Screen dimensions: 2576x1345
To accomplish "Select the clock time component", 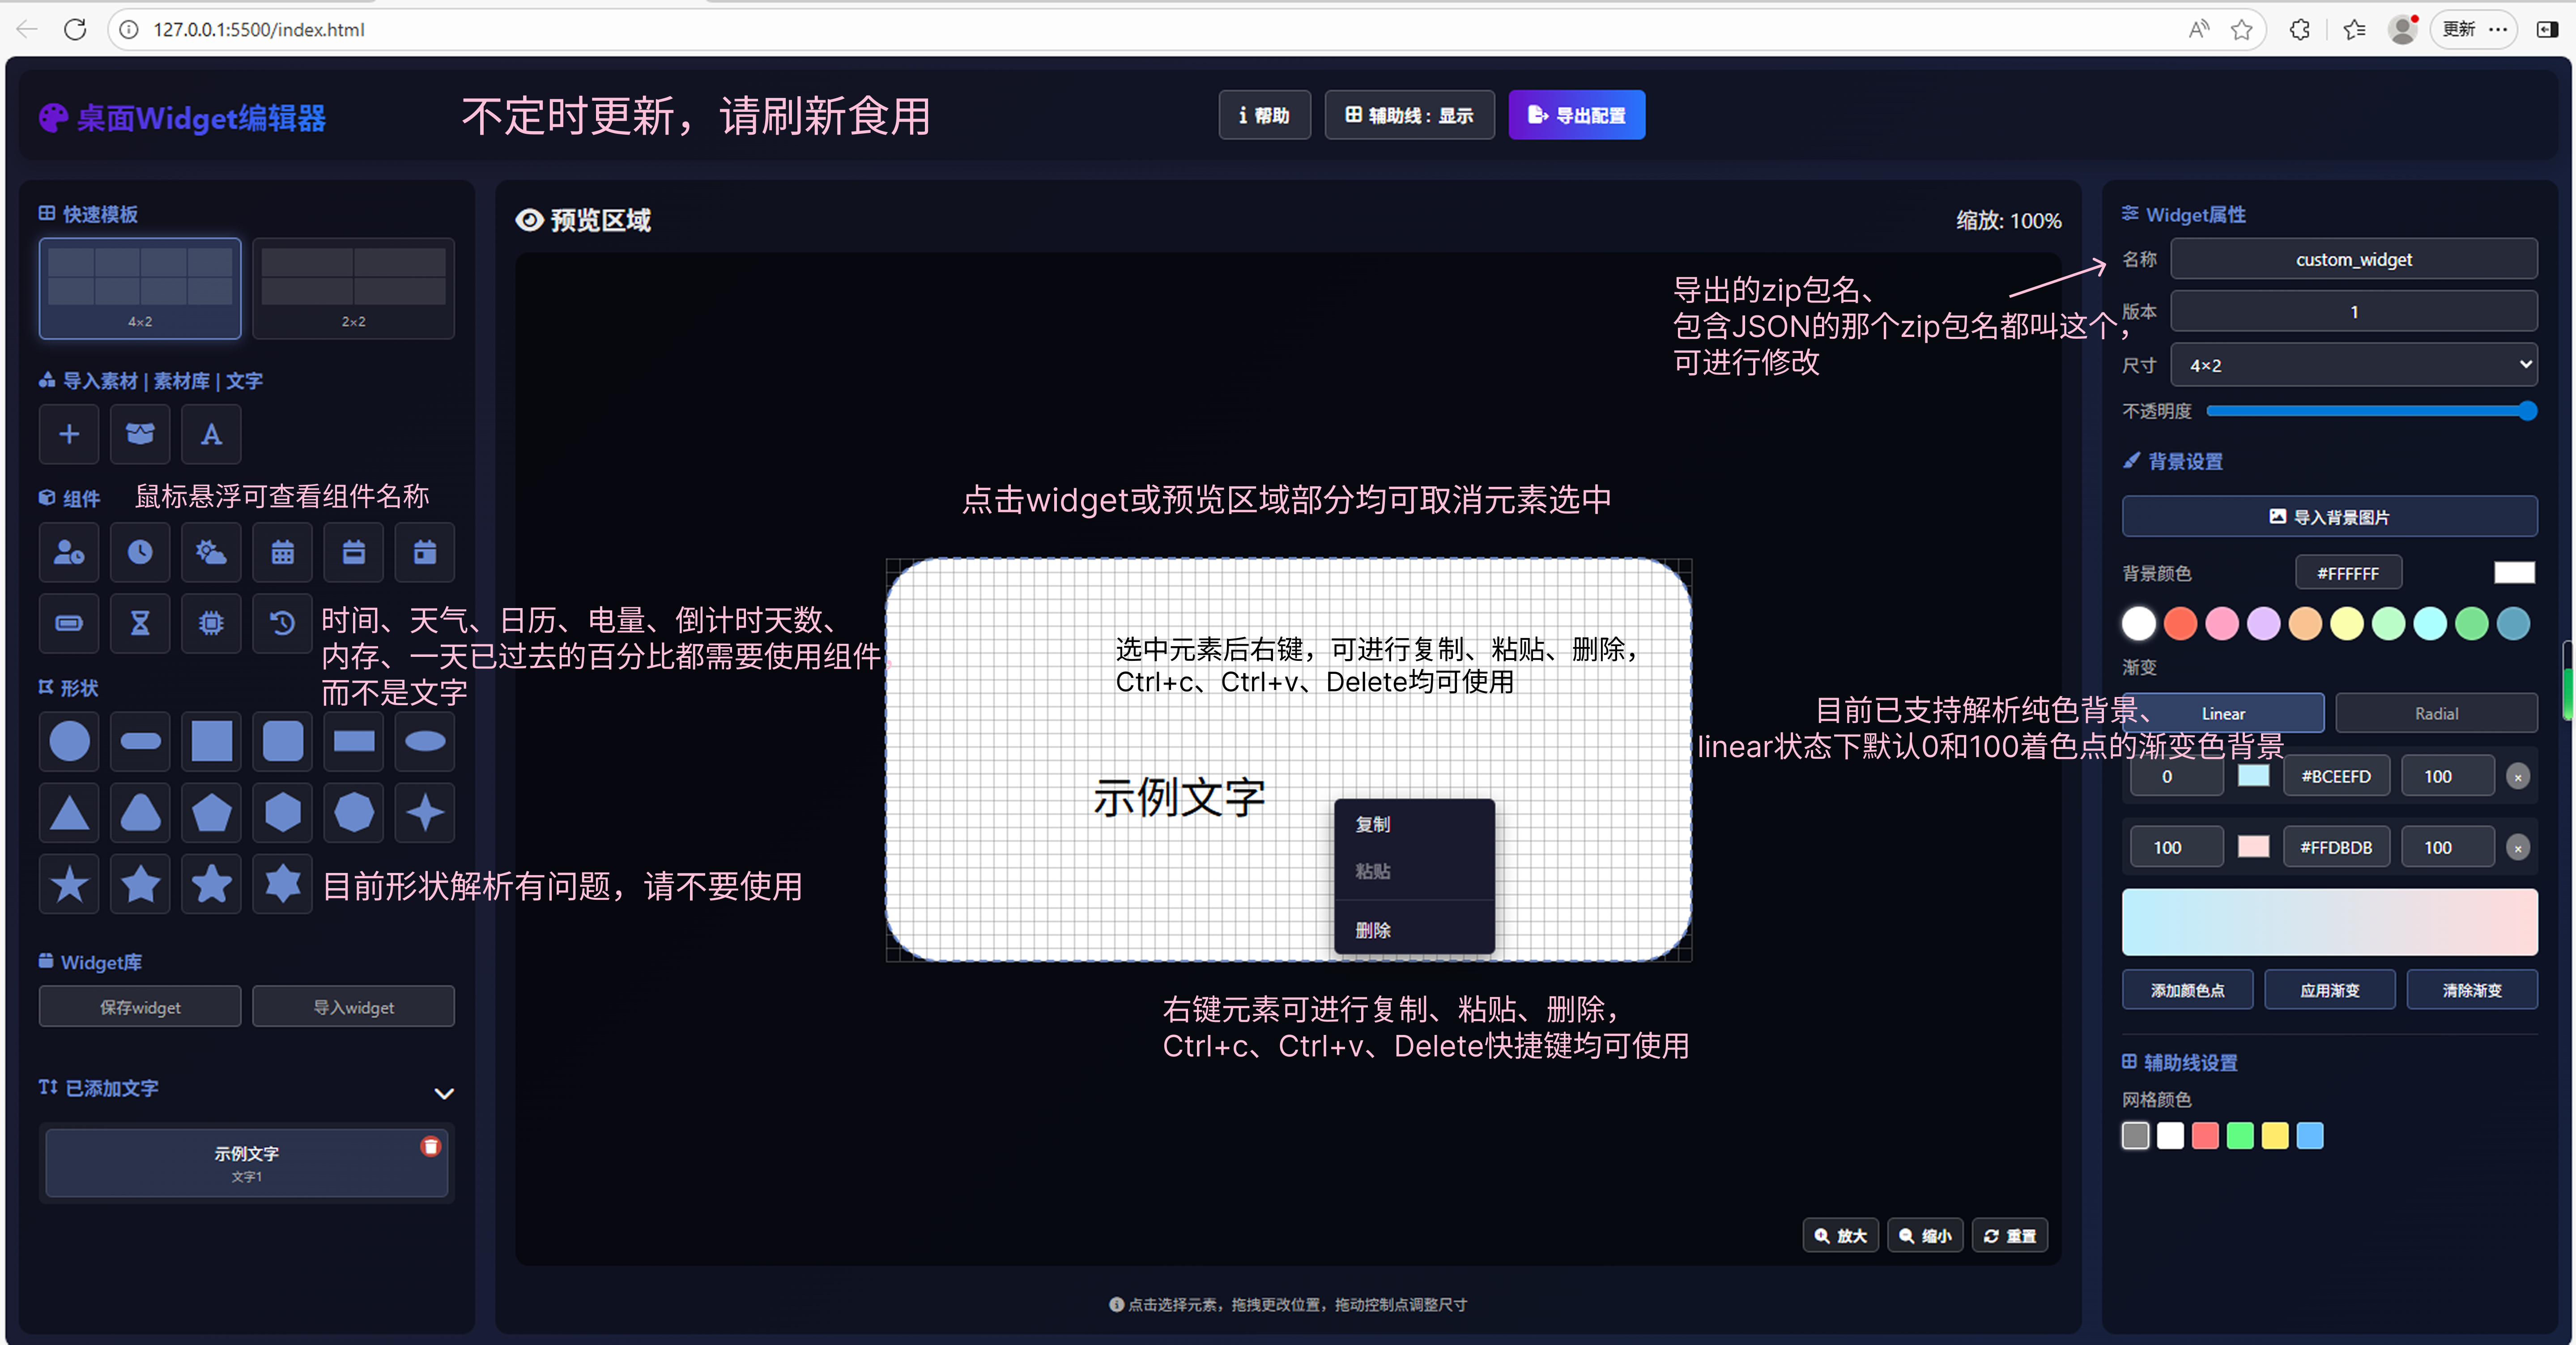I will pos(140,552).
